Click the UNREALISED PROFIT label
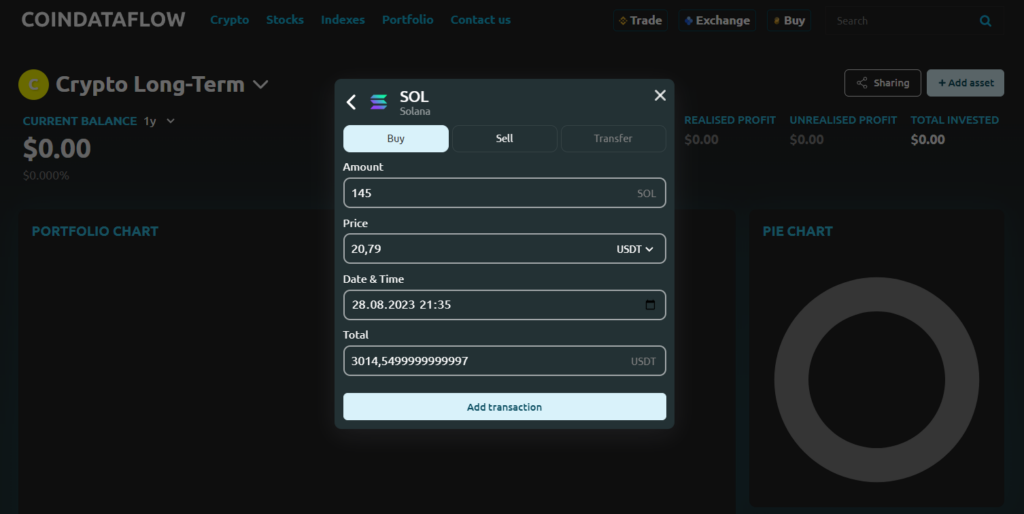Viewport: 1024px width, 514px height. click(843, 120)
